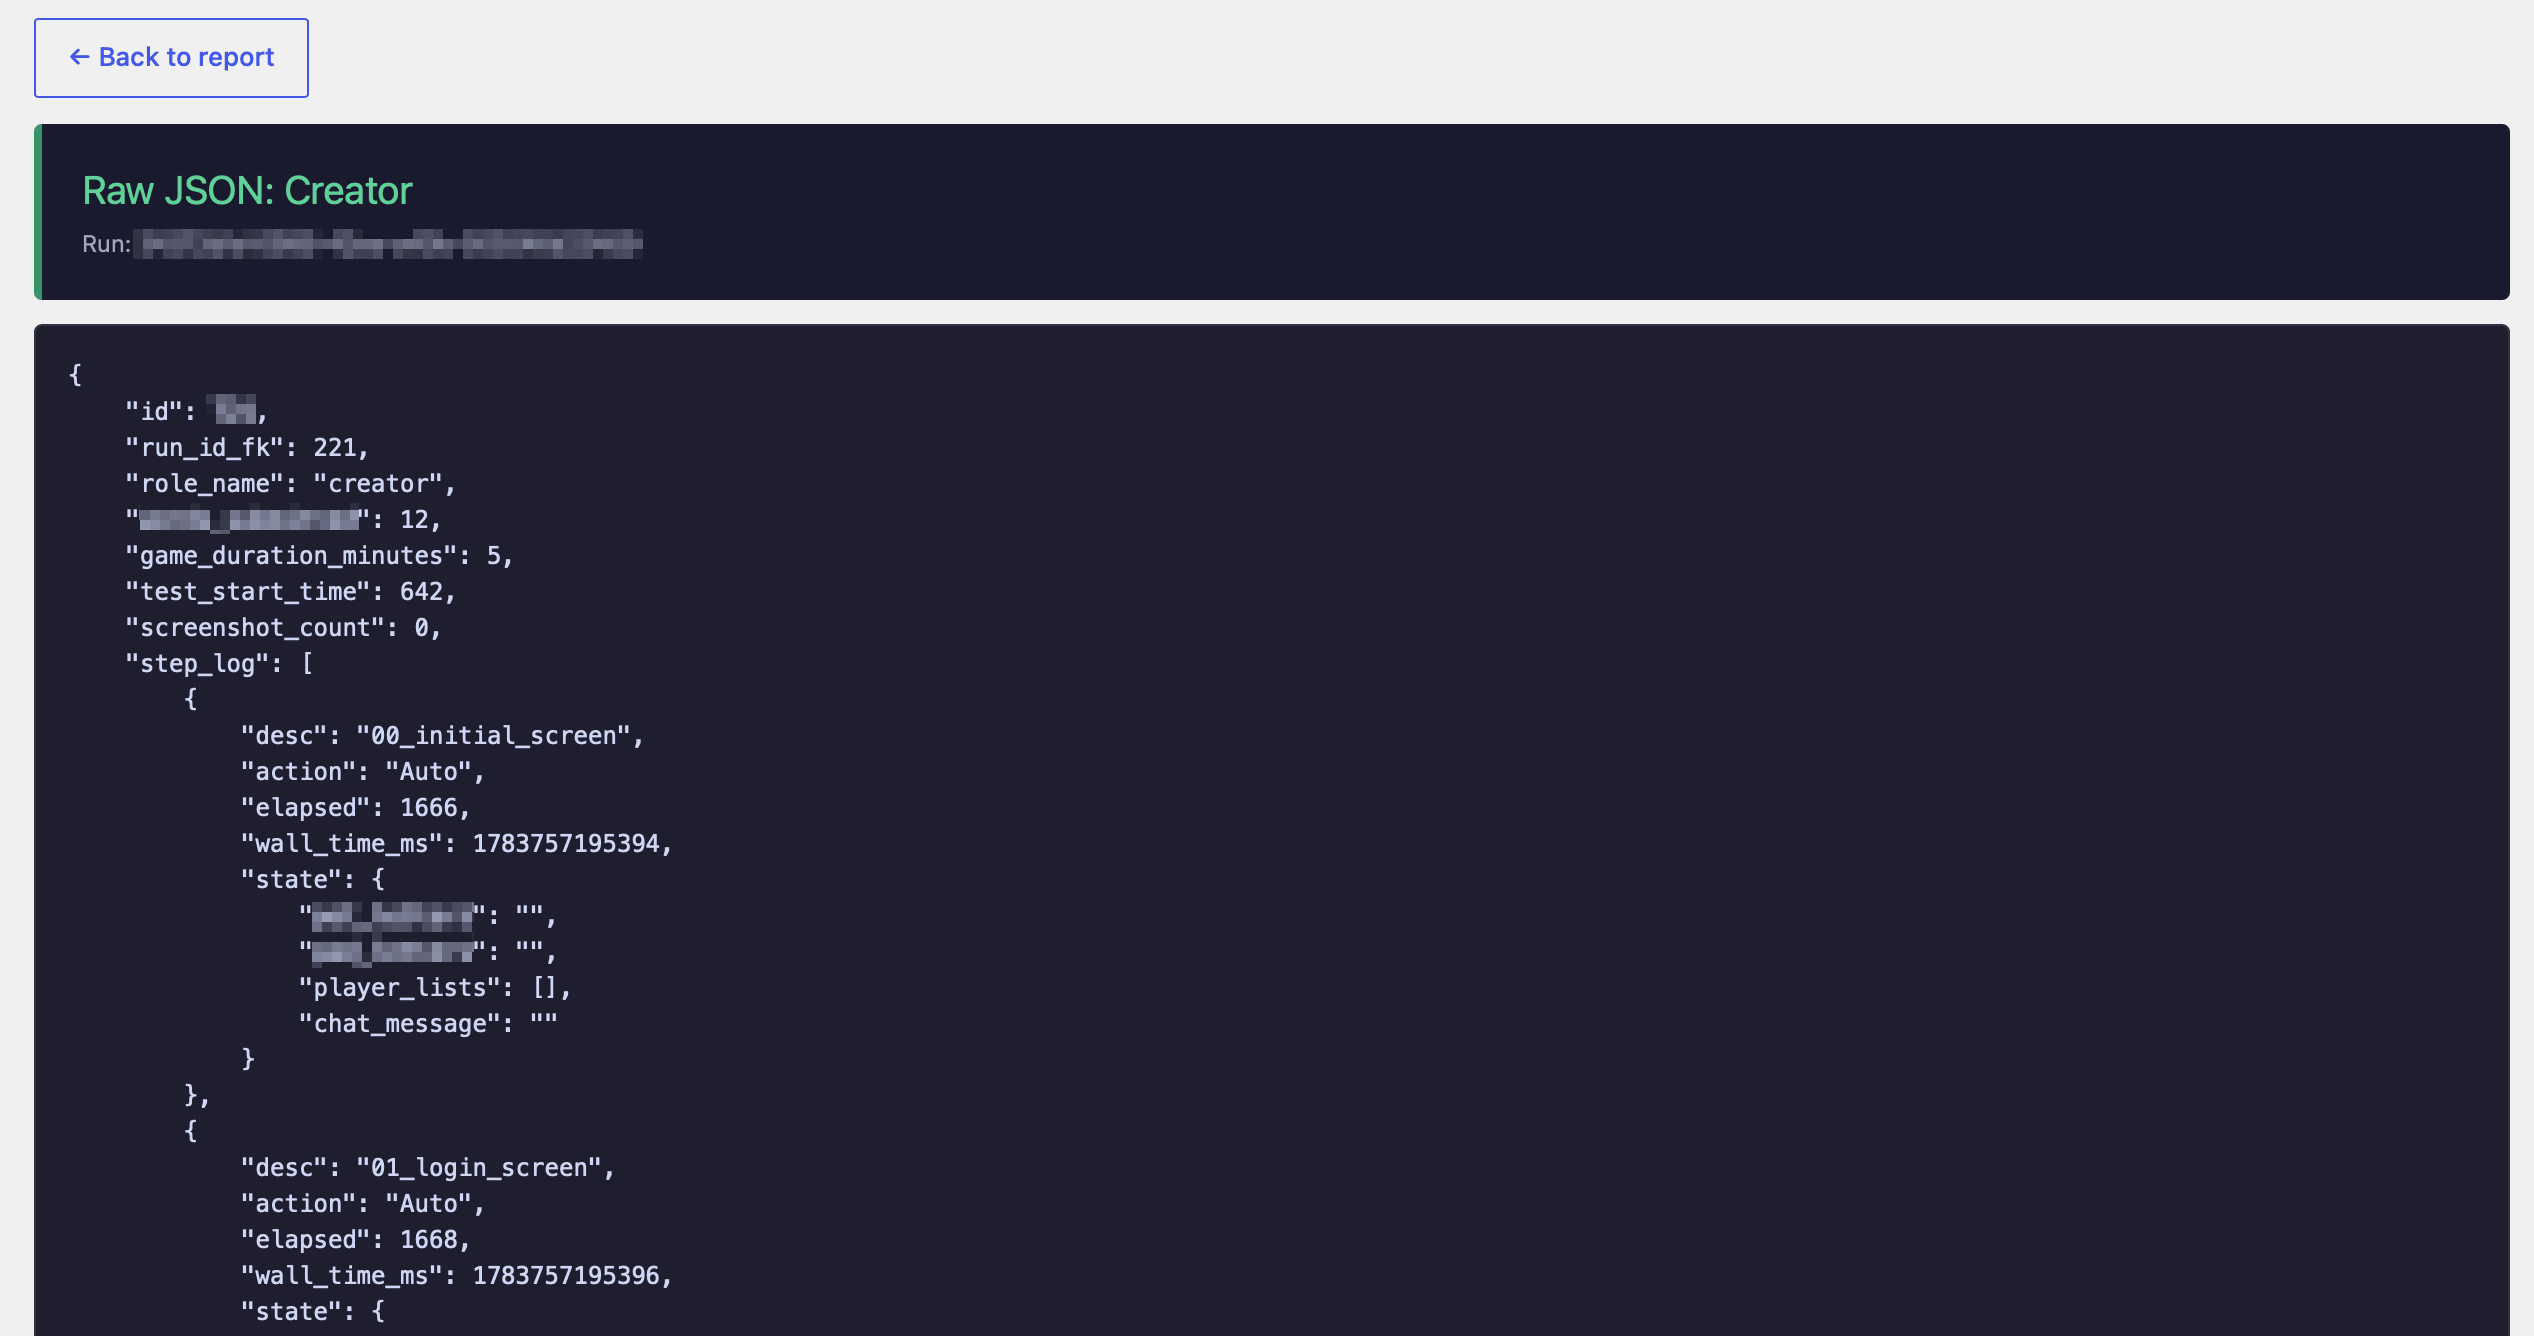
Task: Click the left arrow icon in Back button
Action: click(x=80, y=57)
